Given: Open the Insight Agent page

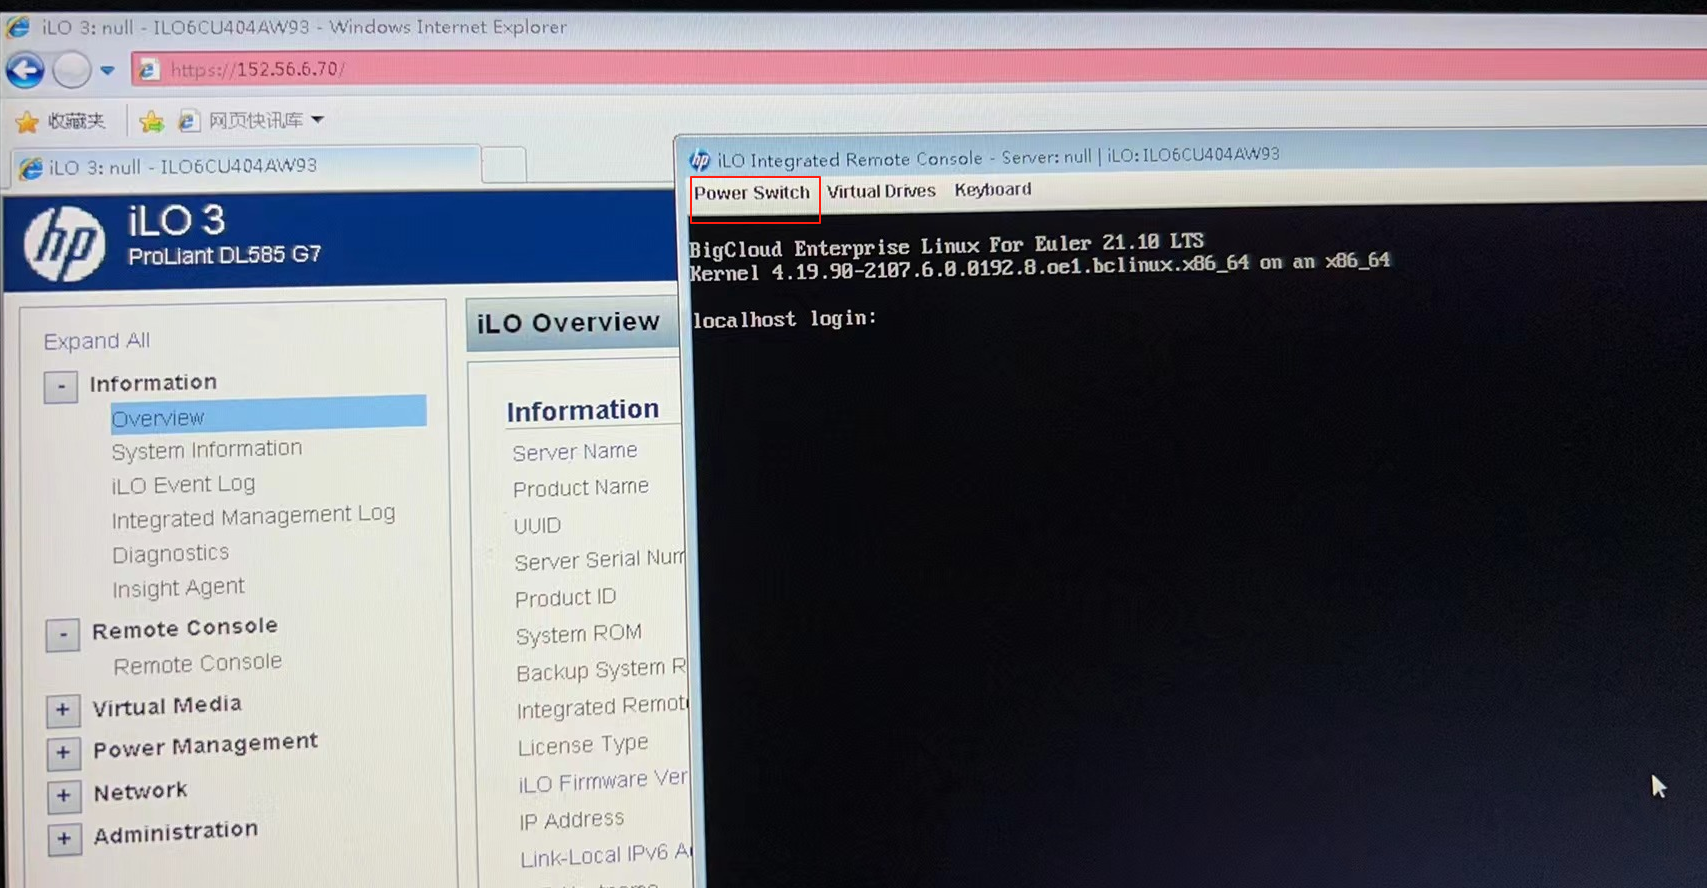Looking at the screenshot, I should tap(178, 588).
